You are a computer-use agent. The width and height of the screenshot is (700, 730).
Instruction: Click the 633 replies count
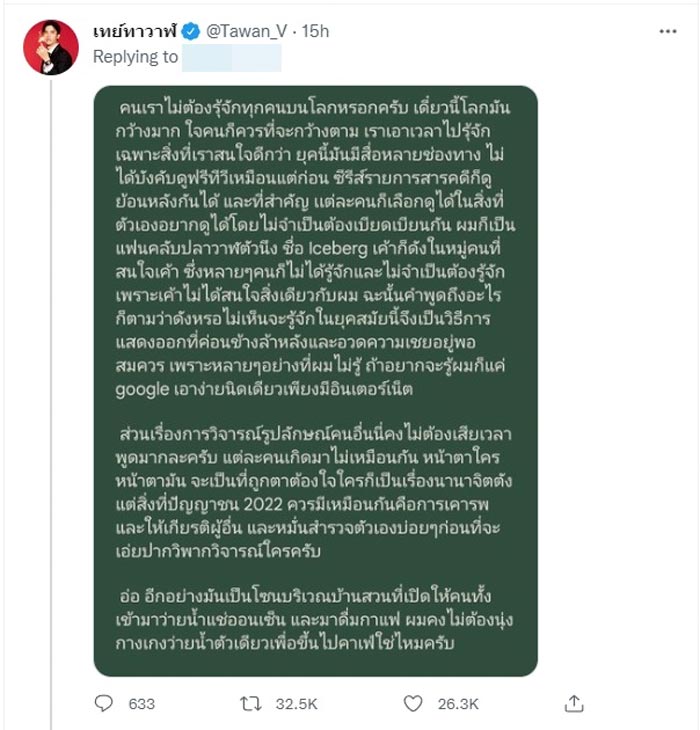[142, 704]
